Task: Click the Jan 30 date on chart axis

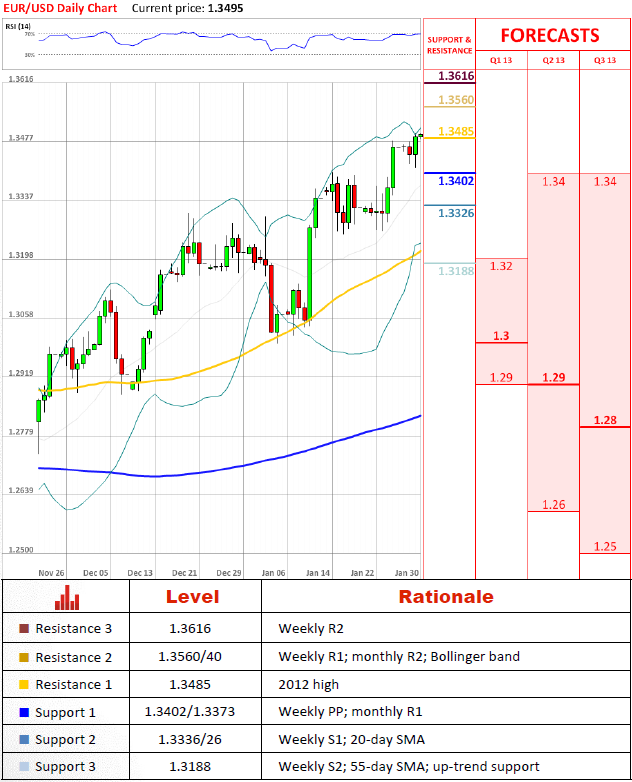Action: tap(407, 573)
